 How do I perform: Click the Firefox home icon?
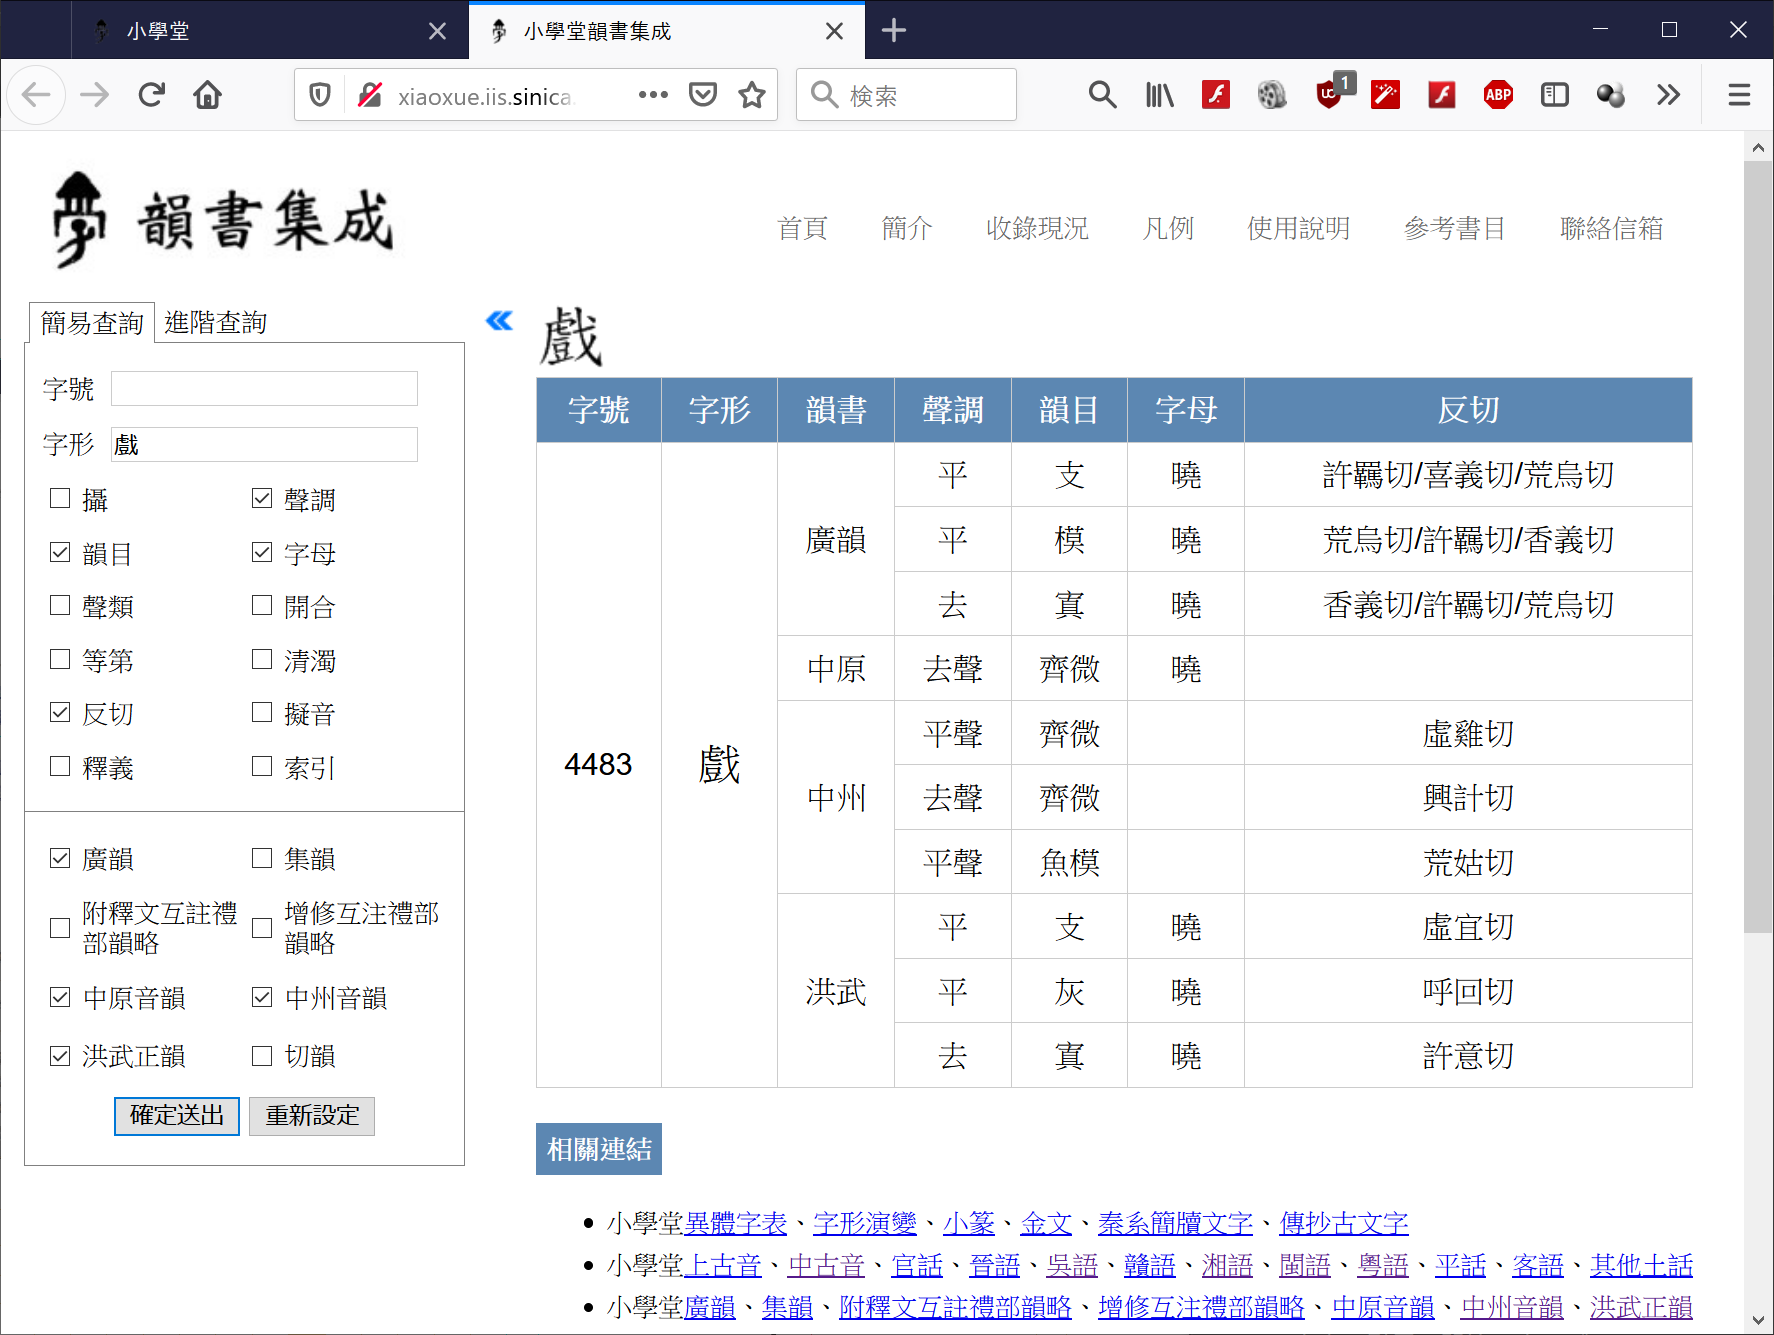pyautogui.click(x=208, y=95)
